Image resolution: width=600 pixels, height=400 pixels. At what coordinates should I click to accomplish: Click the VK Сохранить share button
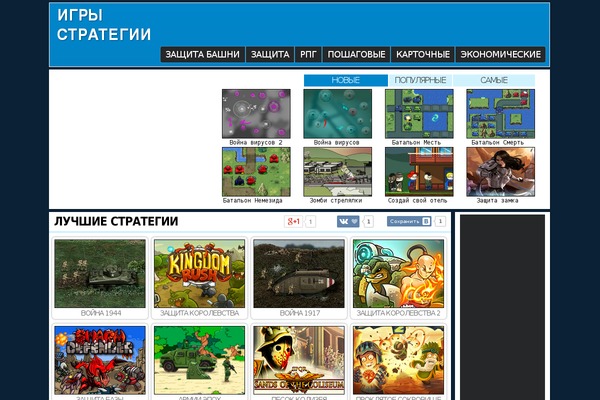[409, 221]
